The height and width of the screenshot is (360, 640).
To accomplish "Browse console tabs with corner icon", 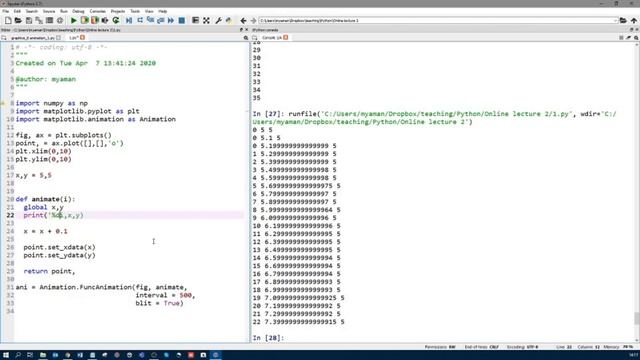I will pos(255,38).
